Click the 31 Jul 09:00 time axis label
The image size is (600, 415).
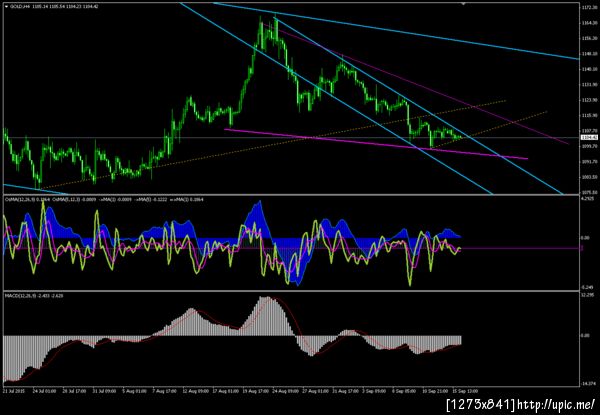tap(102, 391)
